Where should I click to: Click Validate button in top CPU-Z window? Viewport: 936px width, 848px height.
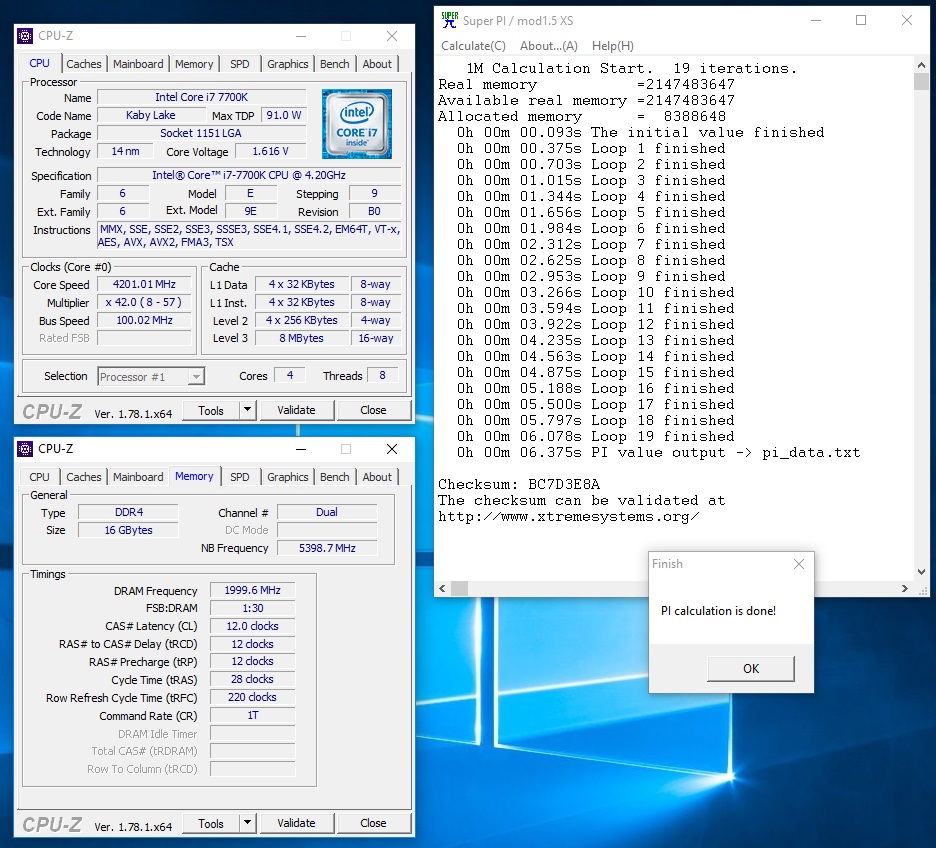[x=297, y=410]
